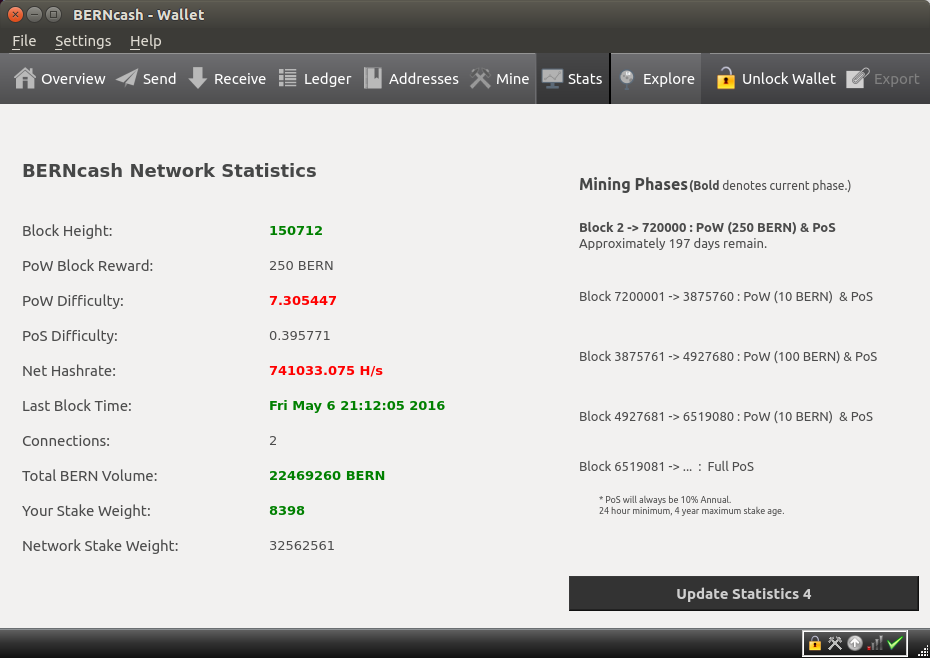
Task: Click the "BERNcash - Wallet" window title
Action: (139, 15)
